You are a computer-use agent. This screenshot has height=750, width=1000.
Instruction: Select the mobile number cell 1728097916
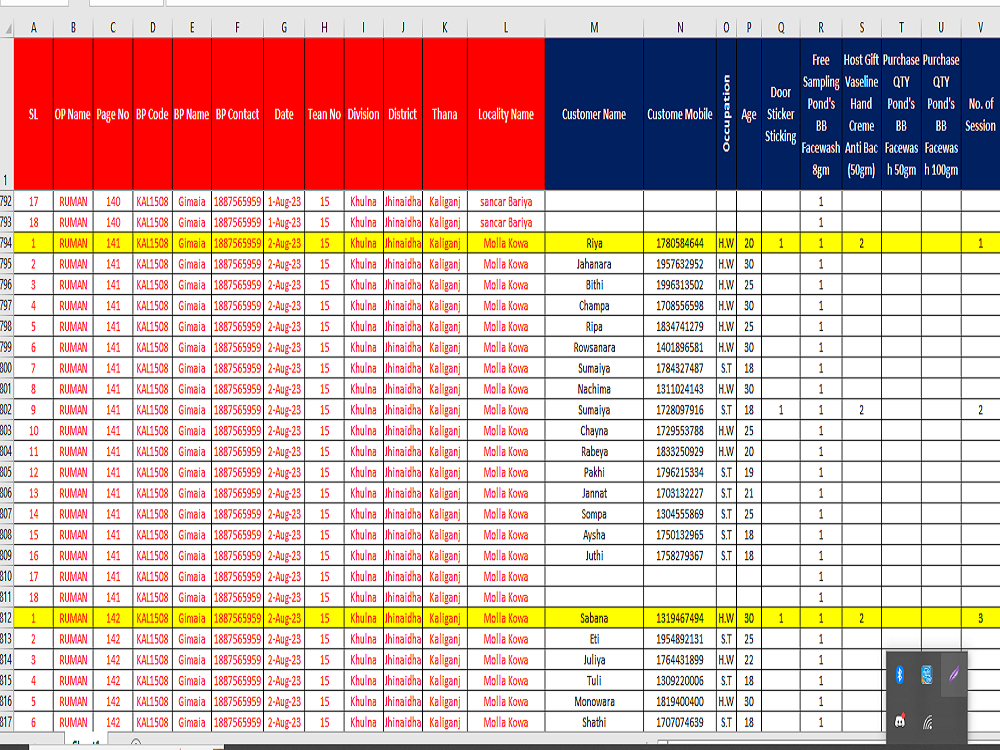pyautogui.click(x=680, y=410)
